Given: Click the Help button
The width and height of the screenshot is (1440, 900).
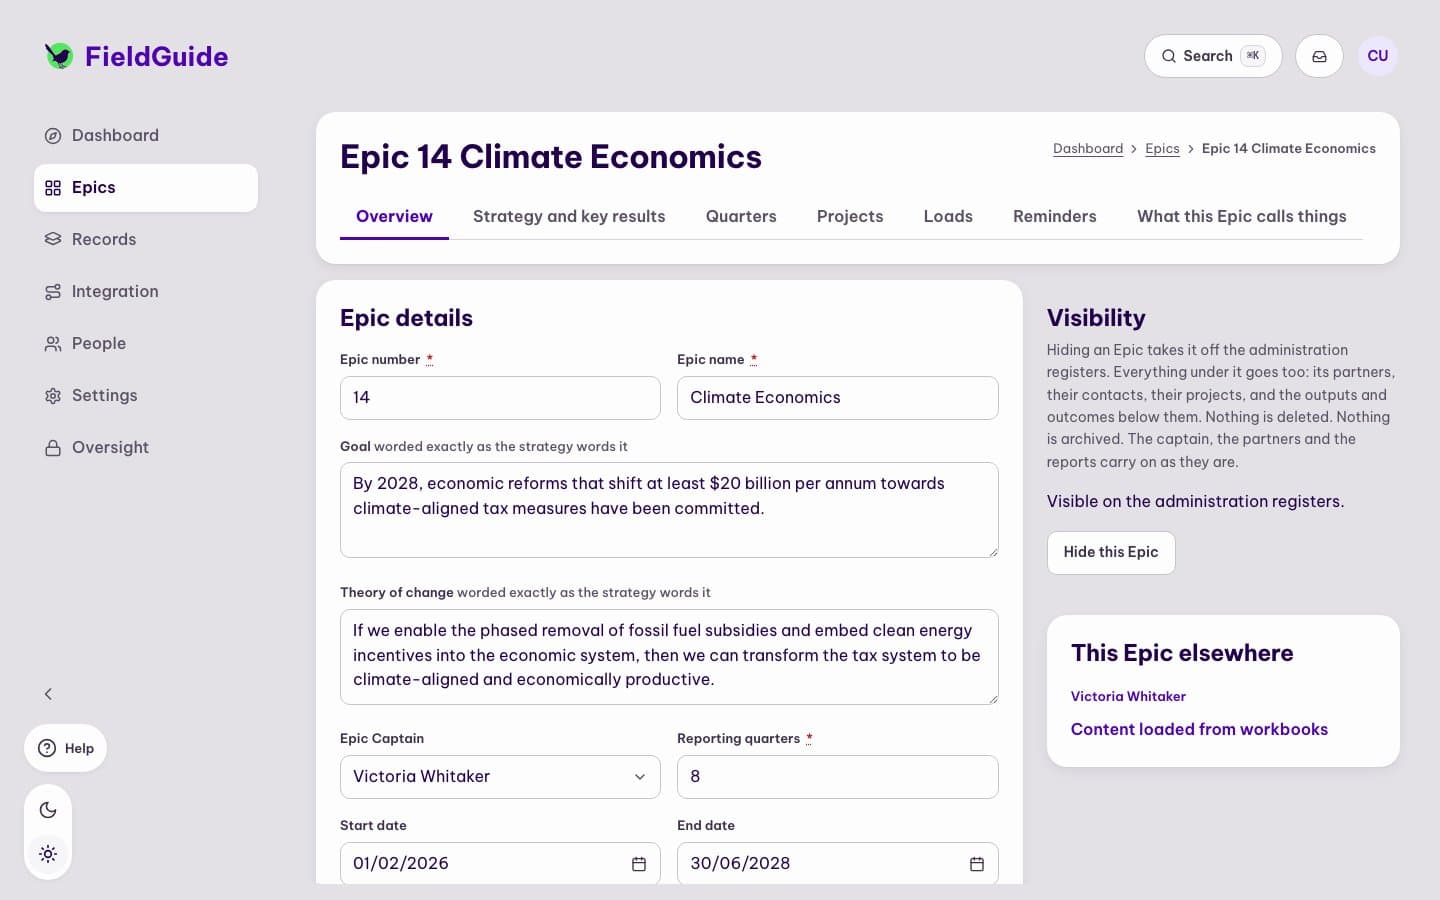Looking at the screenshot, I should point(65,748).
